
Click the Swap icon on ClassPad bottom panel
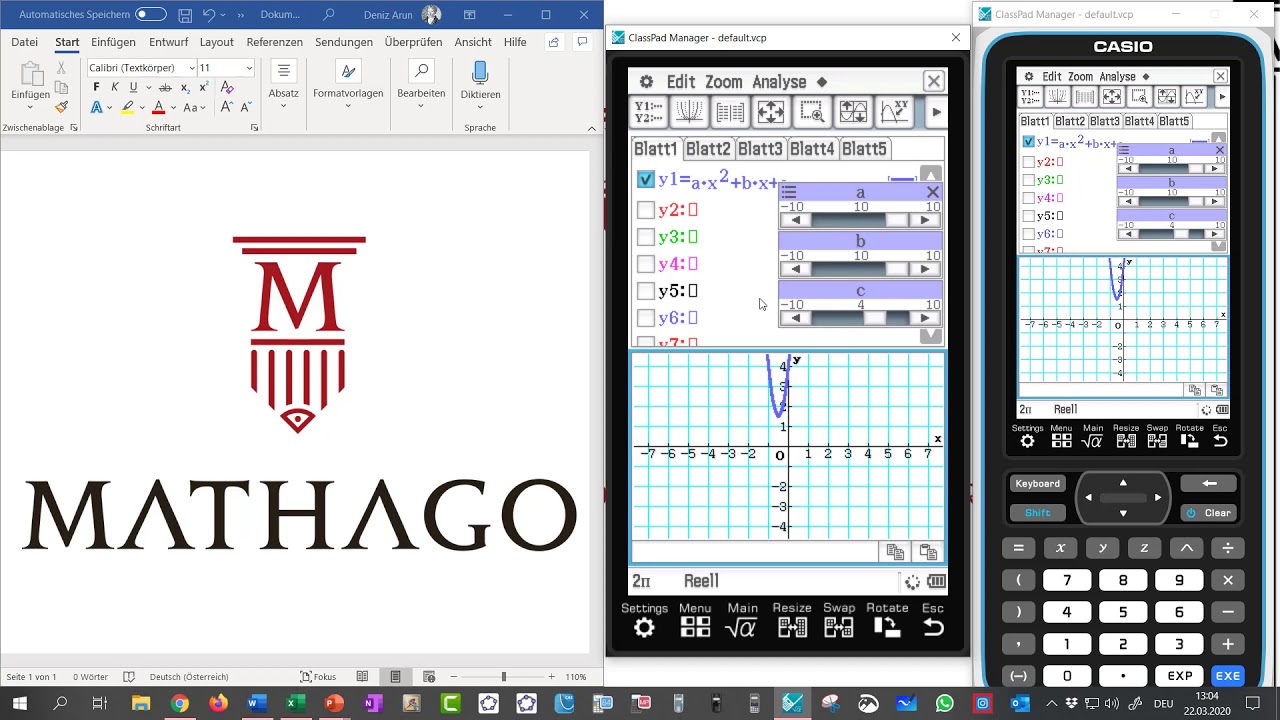click(839, 628)
